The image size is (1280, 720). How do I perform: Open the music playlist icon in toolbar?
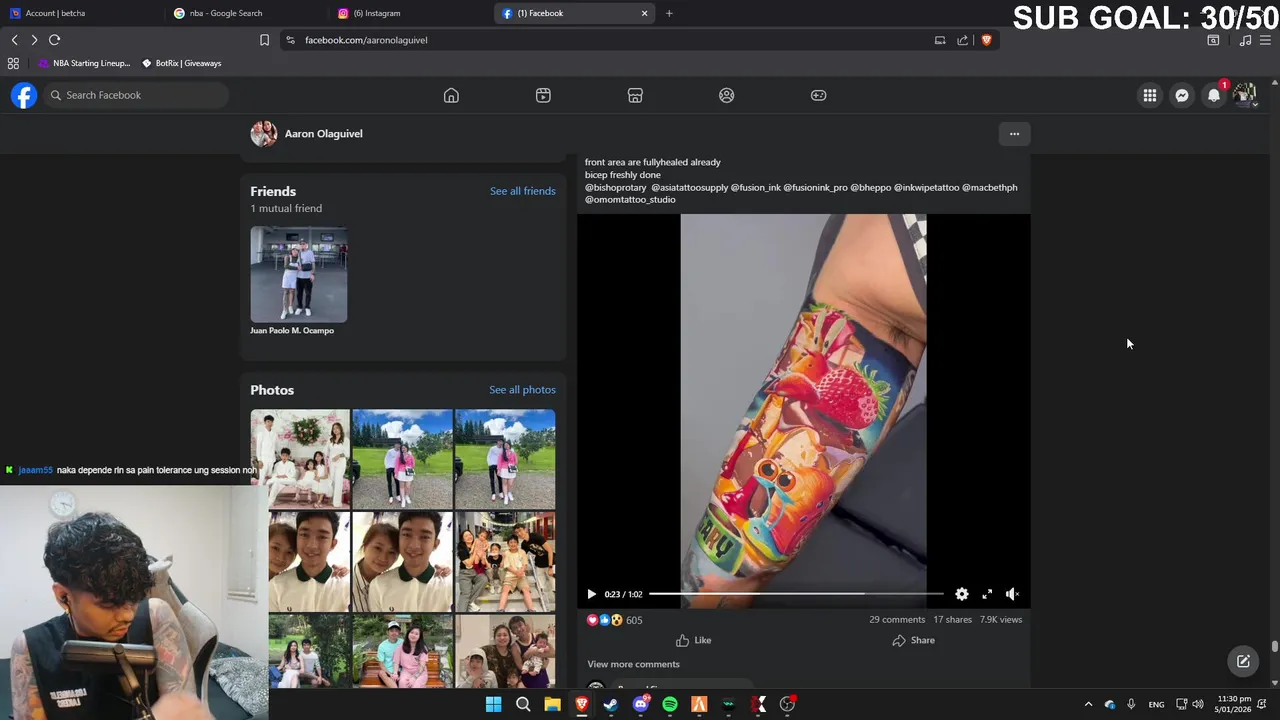[1245, 40]
